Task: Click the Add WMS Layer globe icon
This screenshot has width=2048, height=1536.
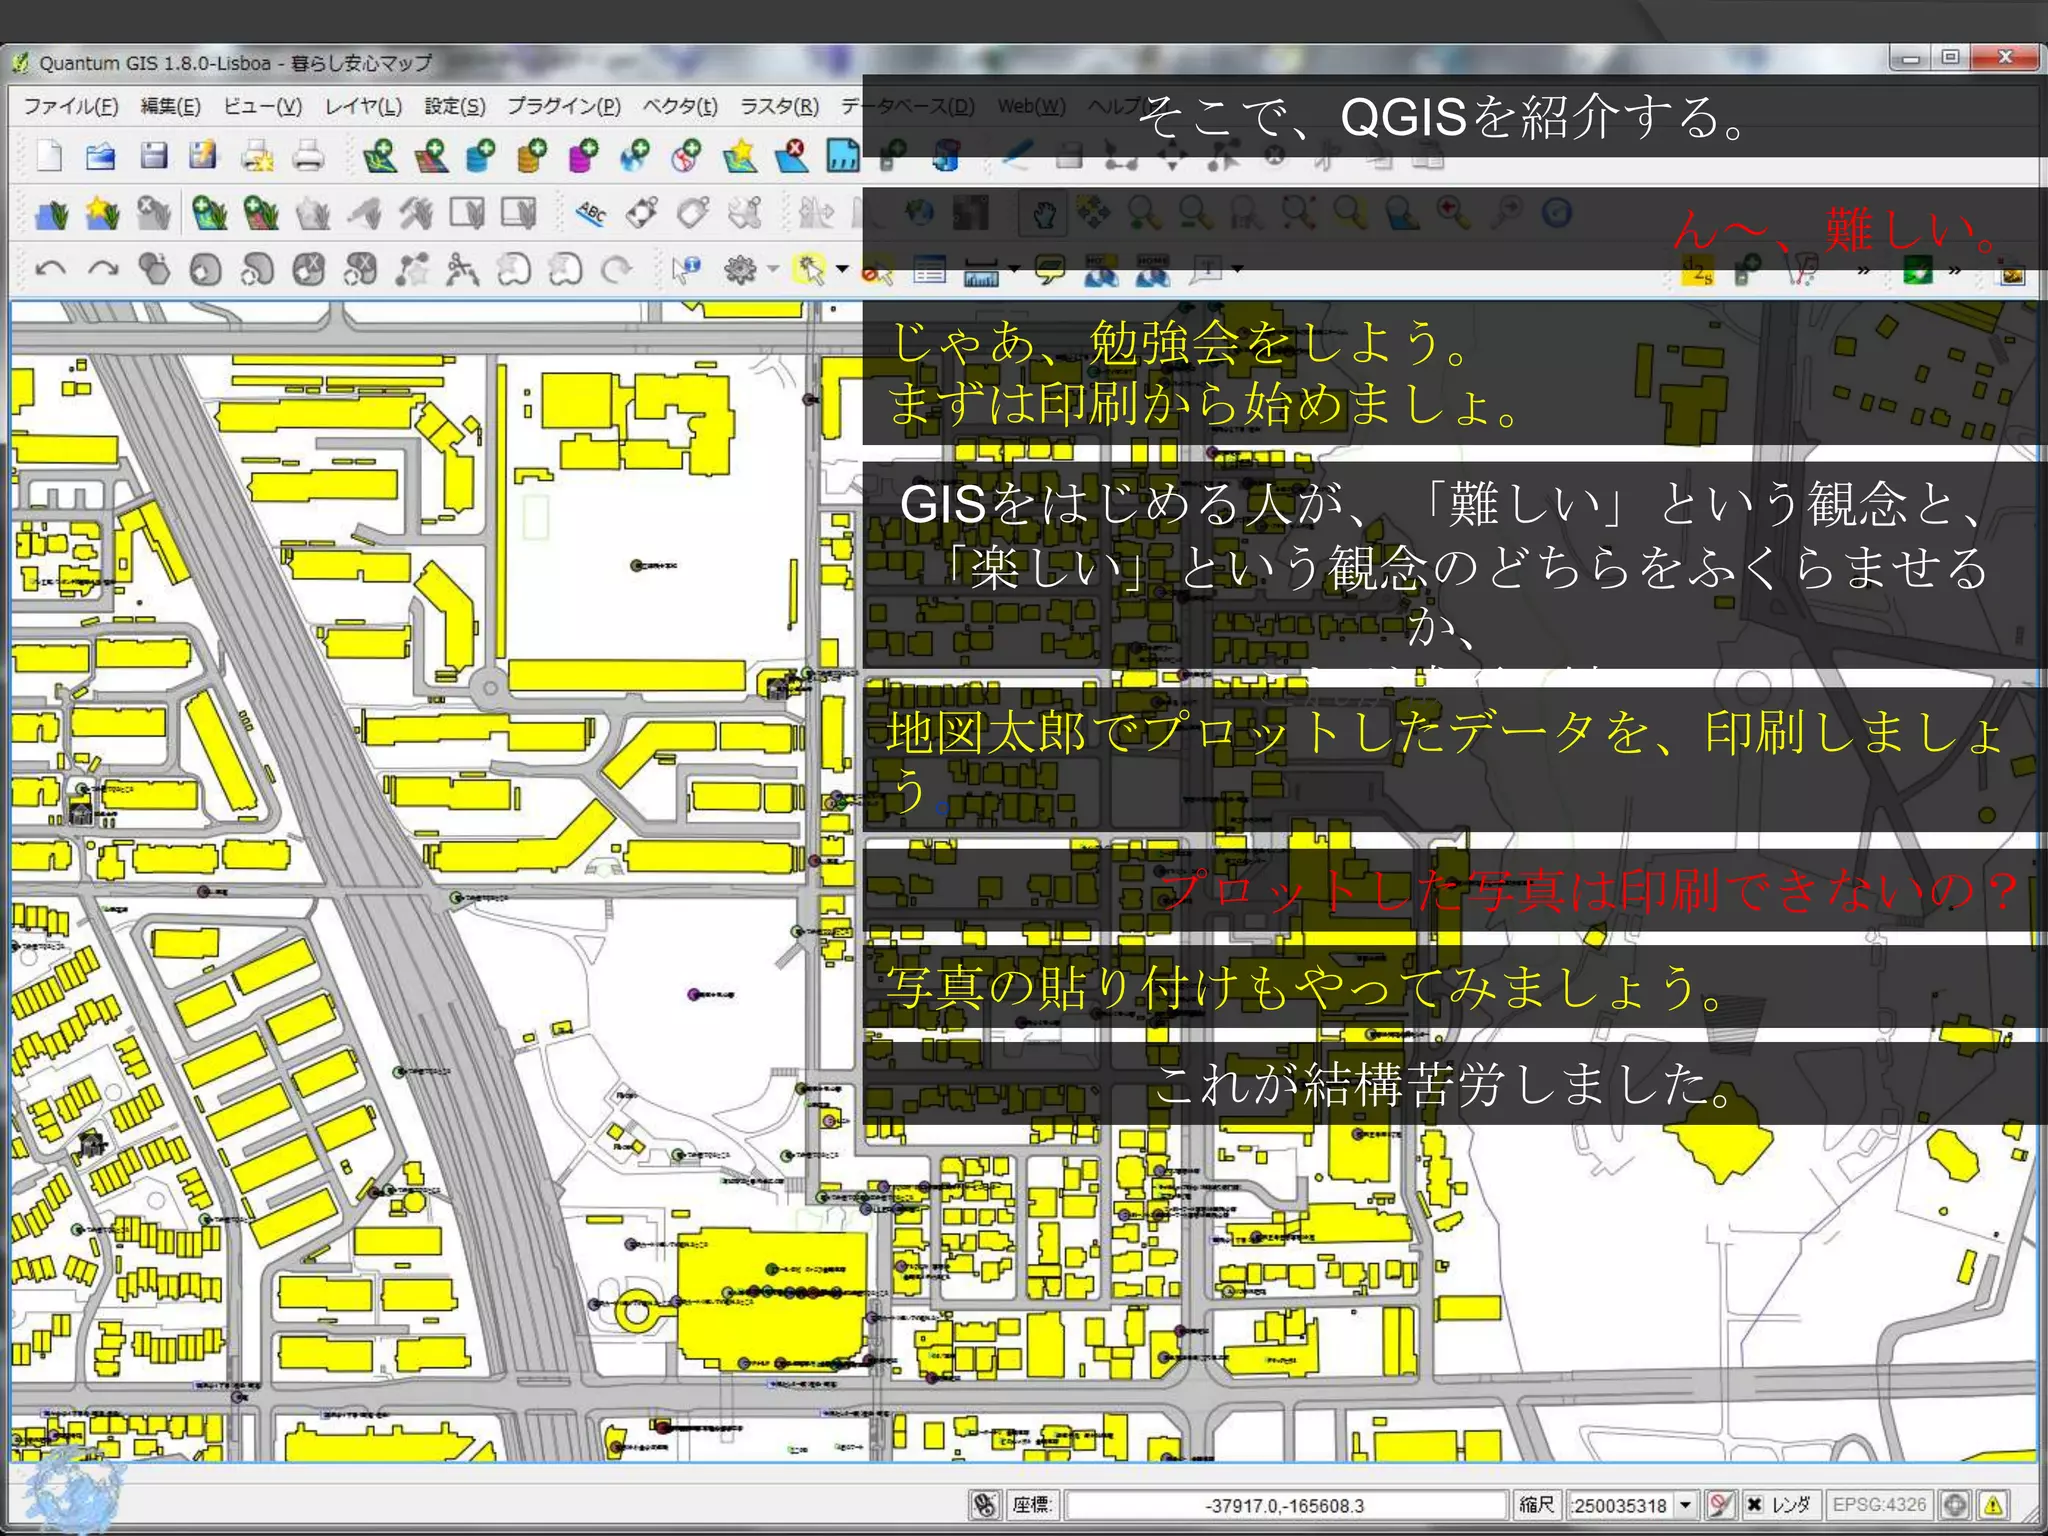Action: [x=635, y=156]
